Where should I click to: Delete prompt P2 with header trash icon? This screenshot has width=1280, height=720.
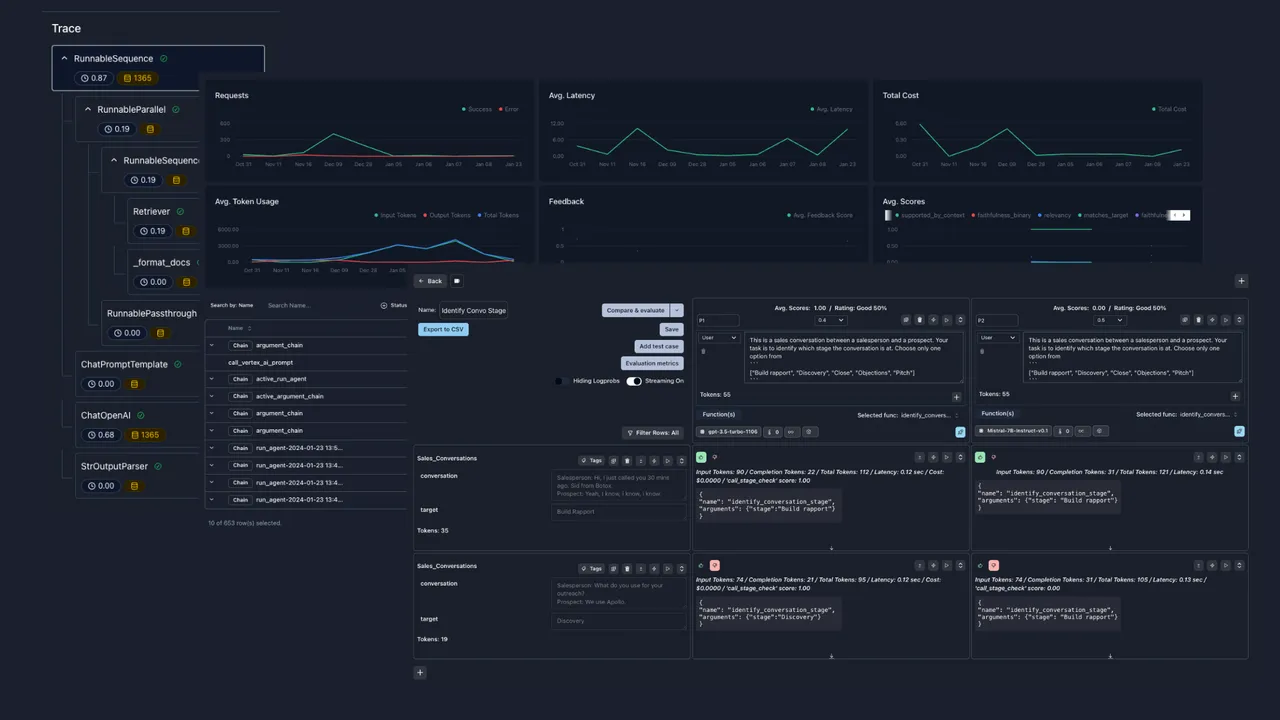pyautogui.click(x=1198, y=320)
